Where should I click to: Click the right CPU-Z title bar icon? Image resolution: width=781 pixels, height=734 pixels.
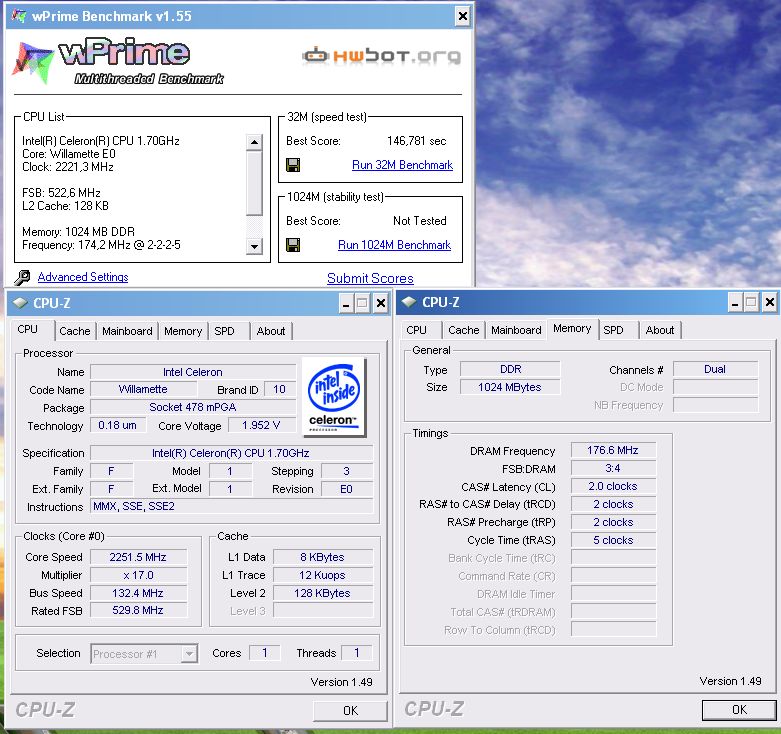409,302
